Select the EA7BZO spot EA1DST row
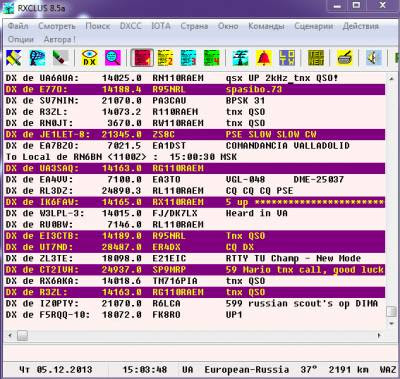The width and height of the screenshot is (400, 379). click(x=195, y=146)
